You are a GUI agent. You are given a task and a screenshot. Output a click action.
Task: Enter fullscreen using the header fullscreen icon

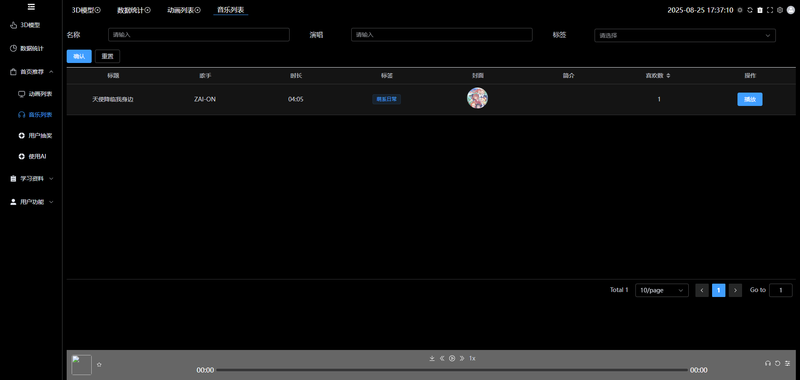(770, 10)
